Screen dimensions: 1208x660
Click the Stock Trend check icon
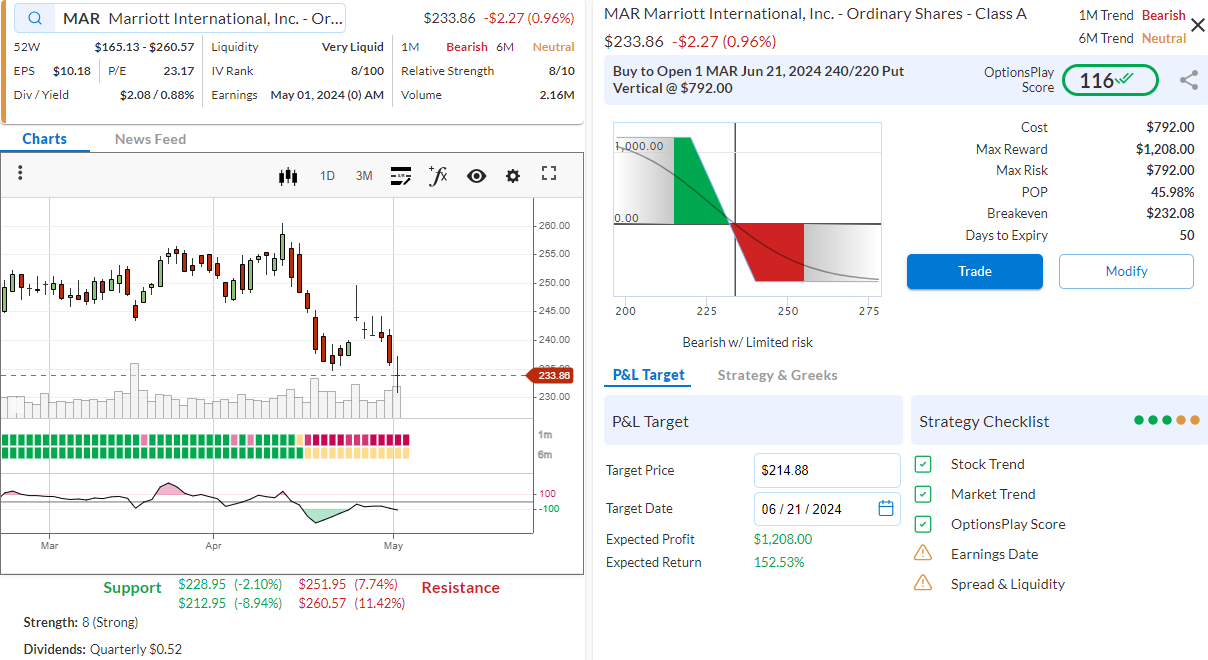point(924,464)
